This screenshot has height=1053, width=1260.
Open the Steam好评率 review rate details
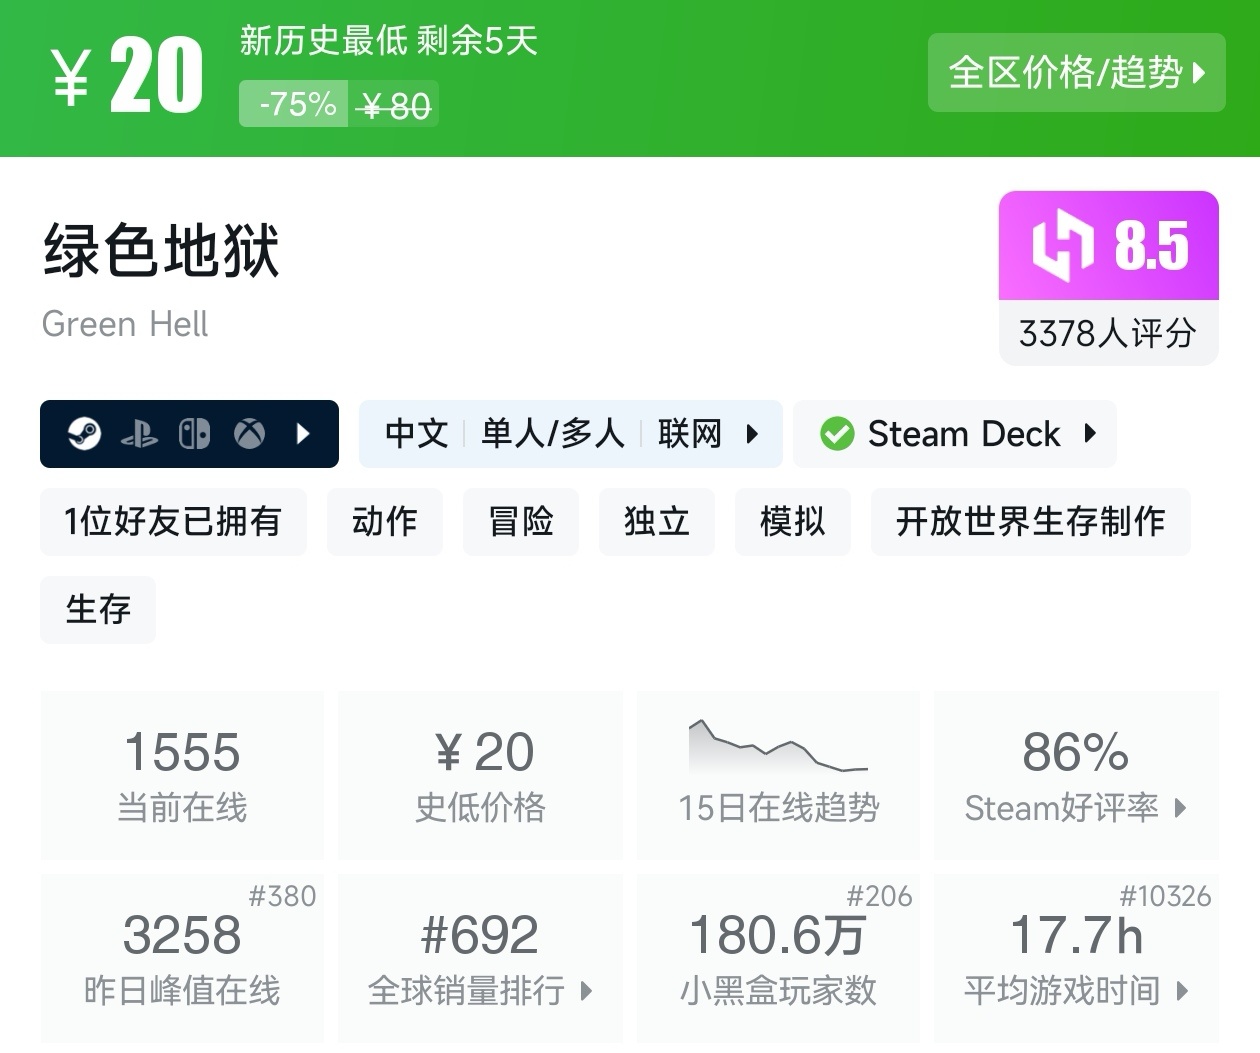1076,775
